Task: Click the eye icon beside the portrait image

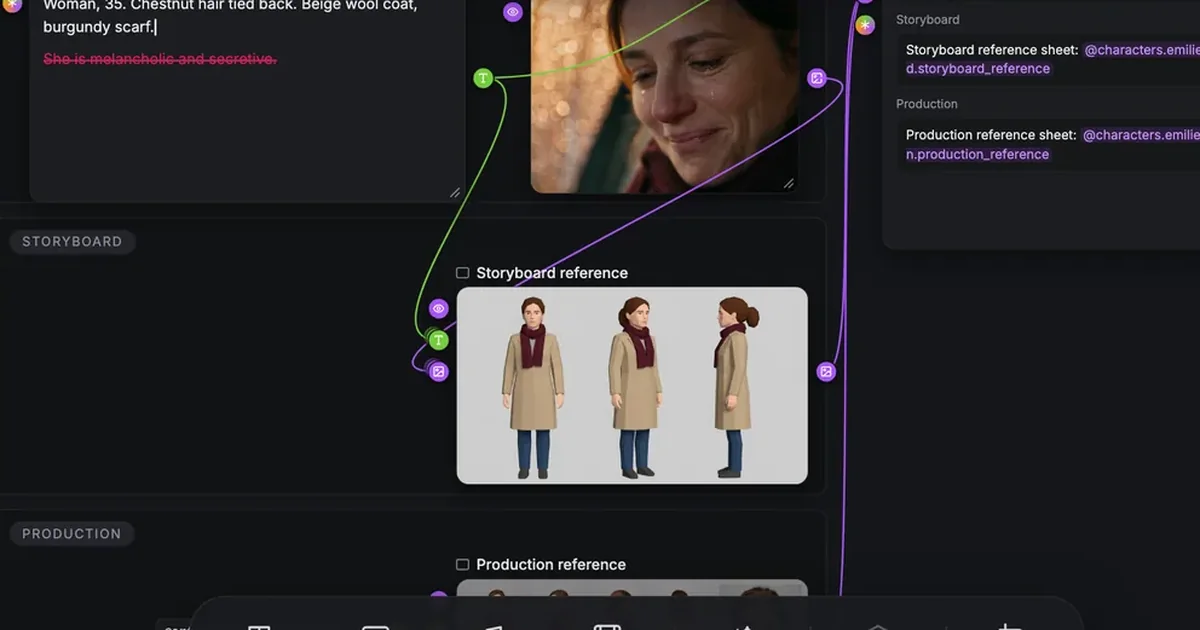Action: pyautogui.click(x=513, y=13)
